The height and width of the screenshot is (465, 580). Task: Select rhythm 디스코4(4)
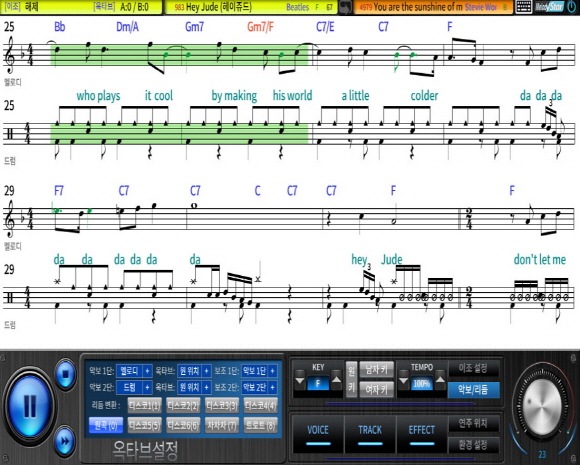pos(260,406)
